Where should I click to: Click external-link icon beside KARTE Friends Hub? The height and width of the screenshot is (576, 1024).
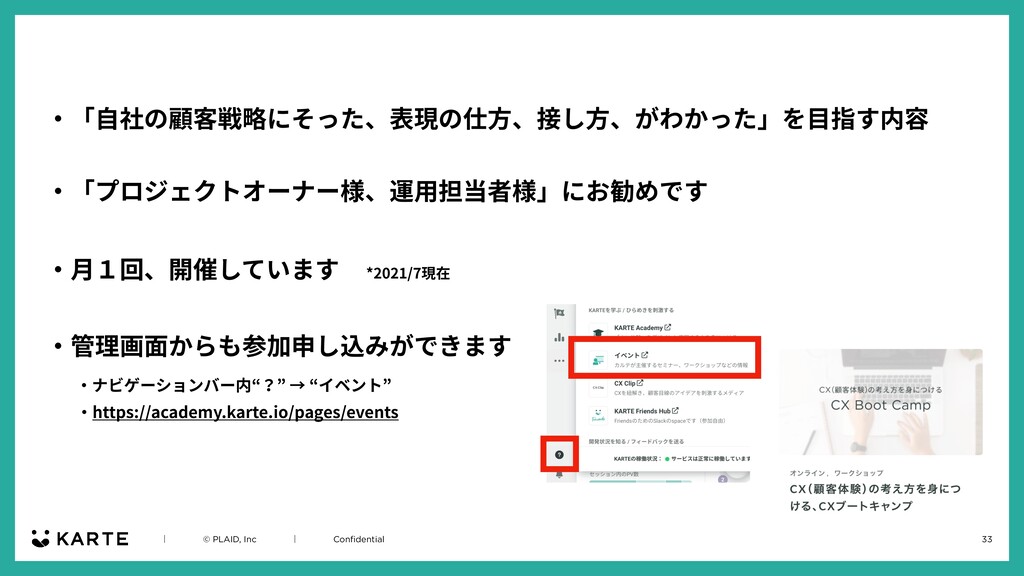coord(675,411)
